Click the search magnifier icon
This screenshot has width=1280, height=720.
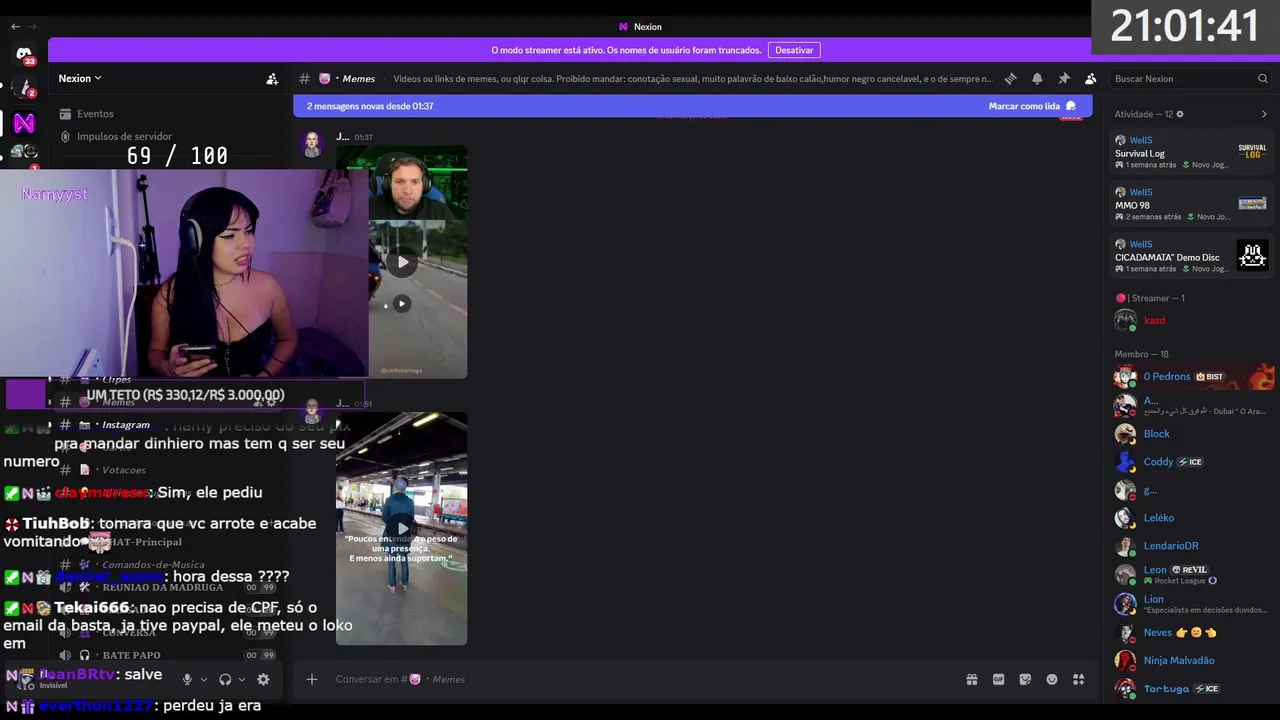point(1263,79)
